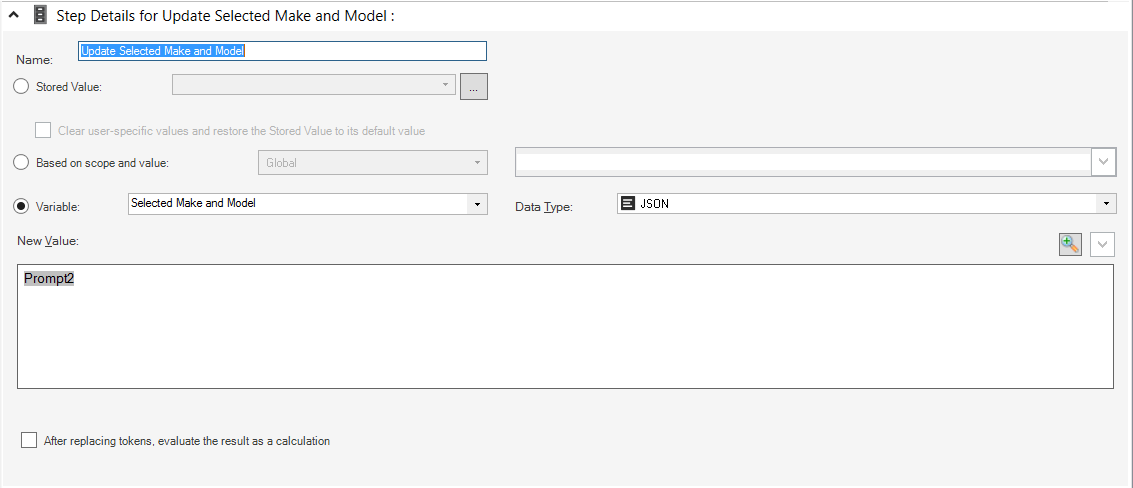Click inside the New Value text area

(565, 326)
